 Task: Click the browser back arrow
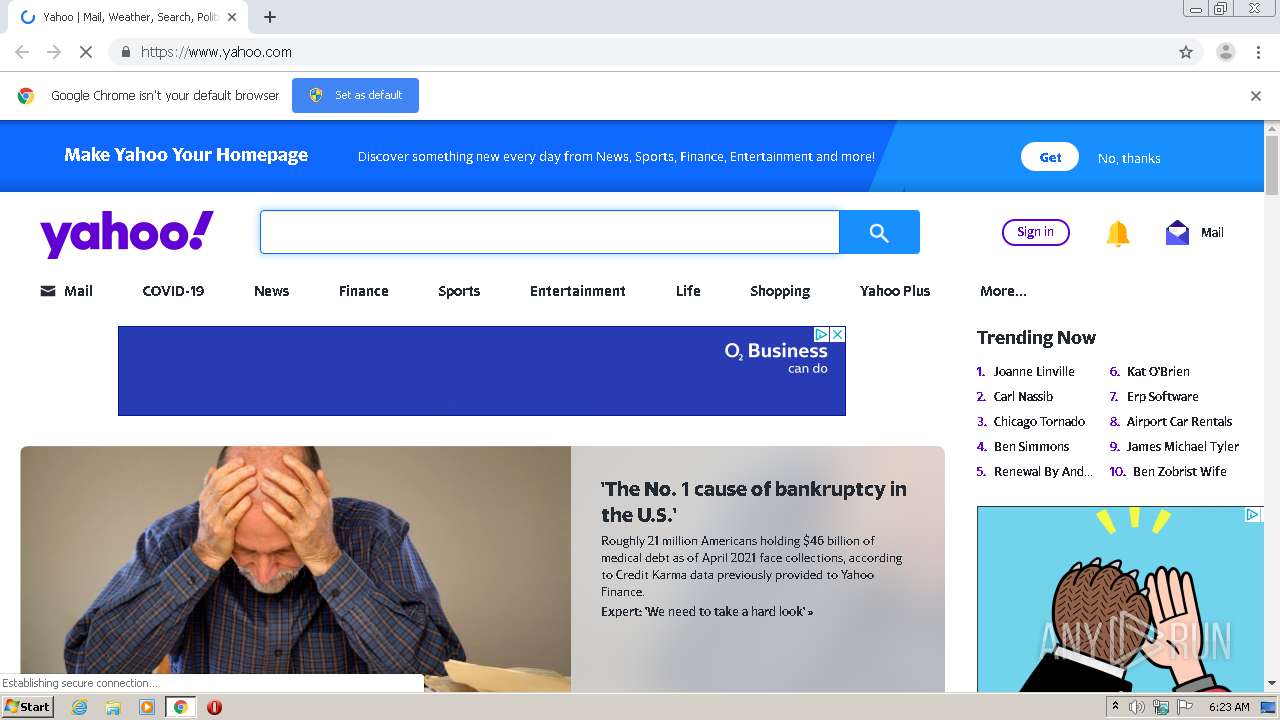point(22,52)
